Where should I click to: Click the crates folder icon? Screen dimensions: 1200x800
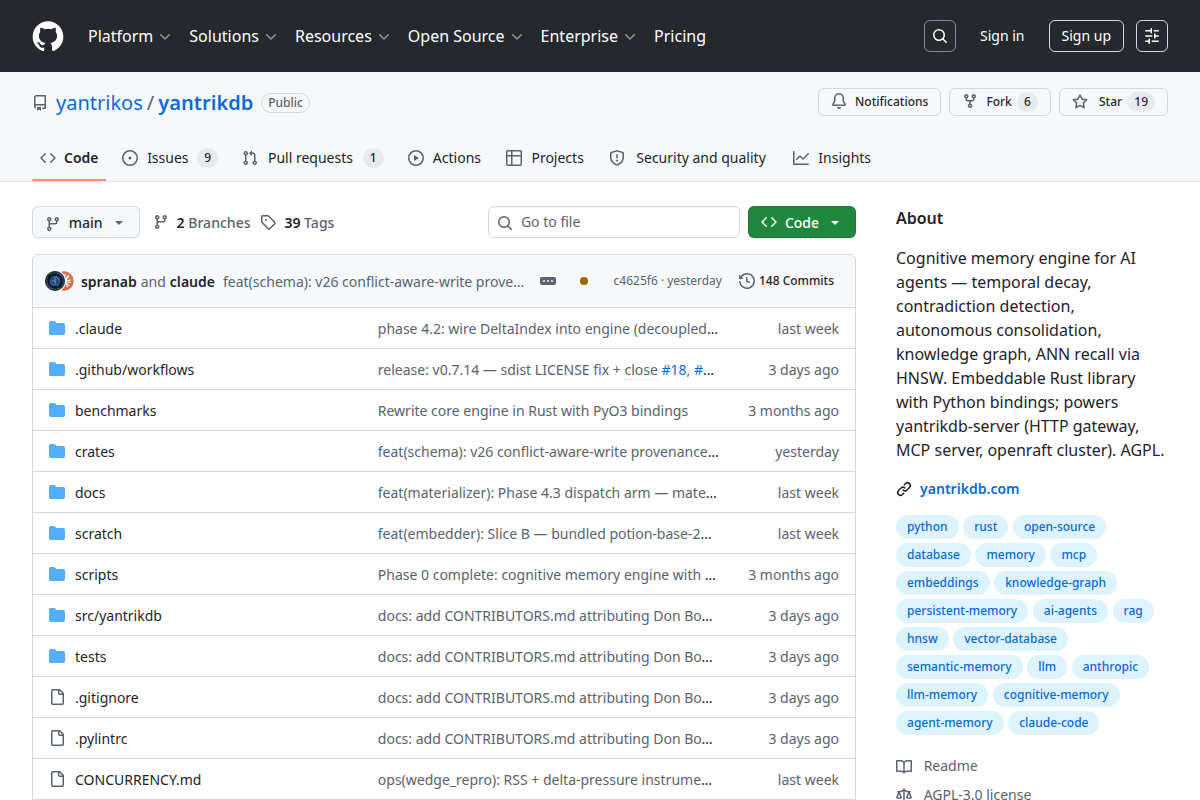[57, 452]
